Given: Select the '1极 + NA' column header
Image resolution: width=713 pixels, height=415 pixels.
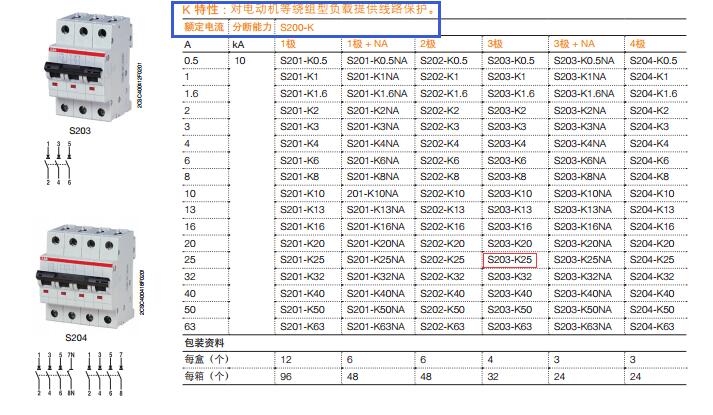Looking at the screenshot, I should [367, 44].
